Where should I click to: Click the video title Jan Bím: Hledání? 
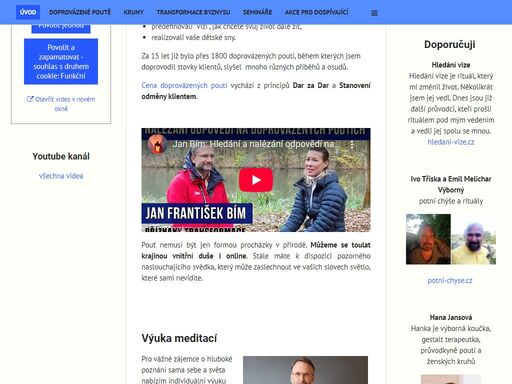click(256, 144)
